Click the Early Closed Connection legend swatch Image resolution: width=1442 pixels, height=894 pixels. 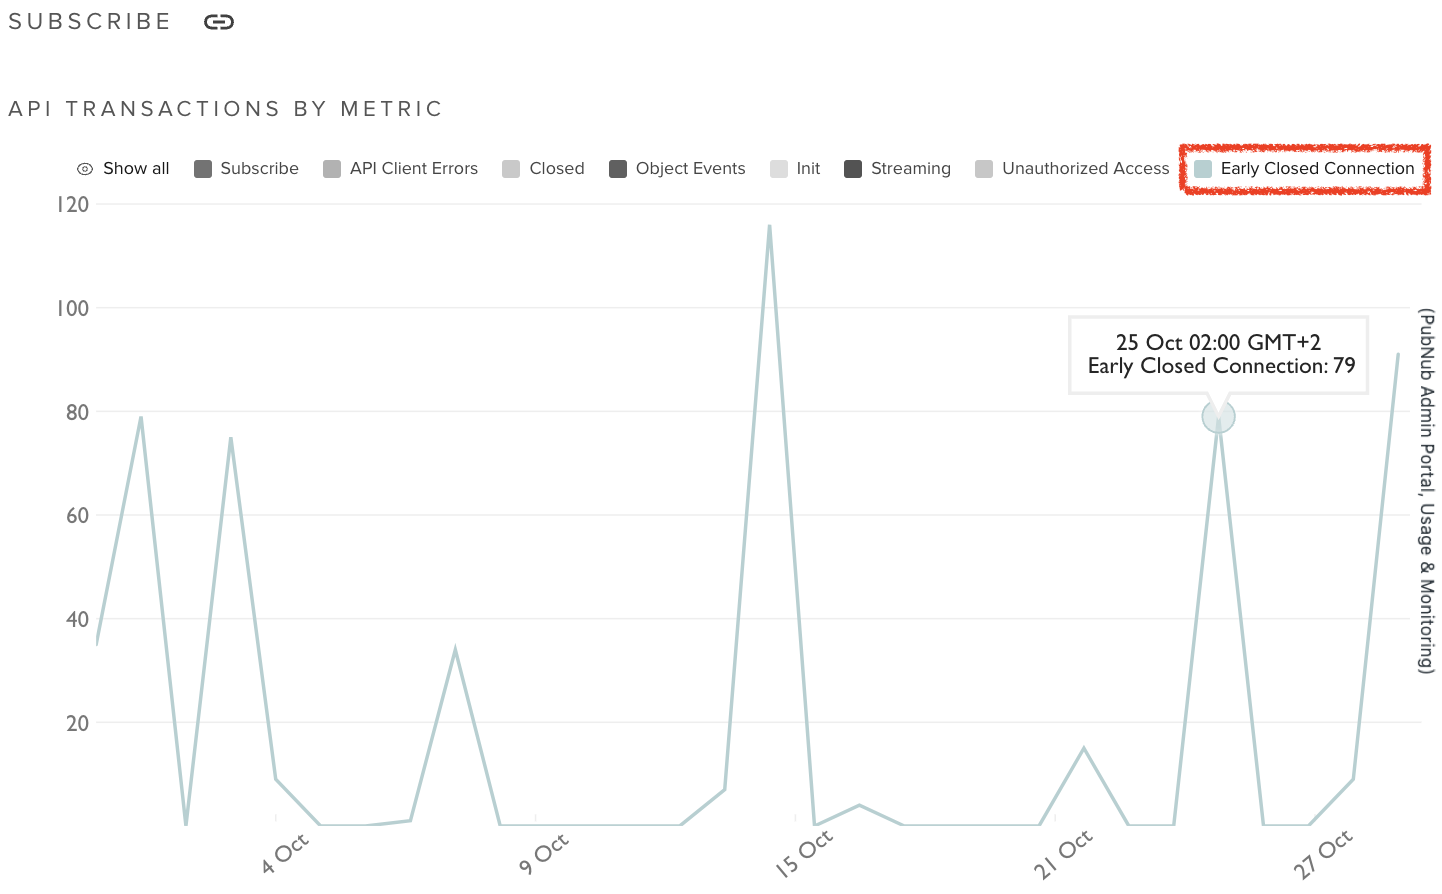(x=1203, y=169)
